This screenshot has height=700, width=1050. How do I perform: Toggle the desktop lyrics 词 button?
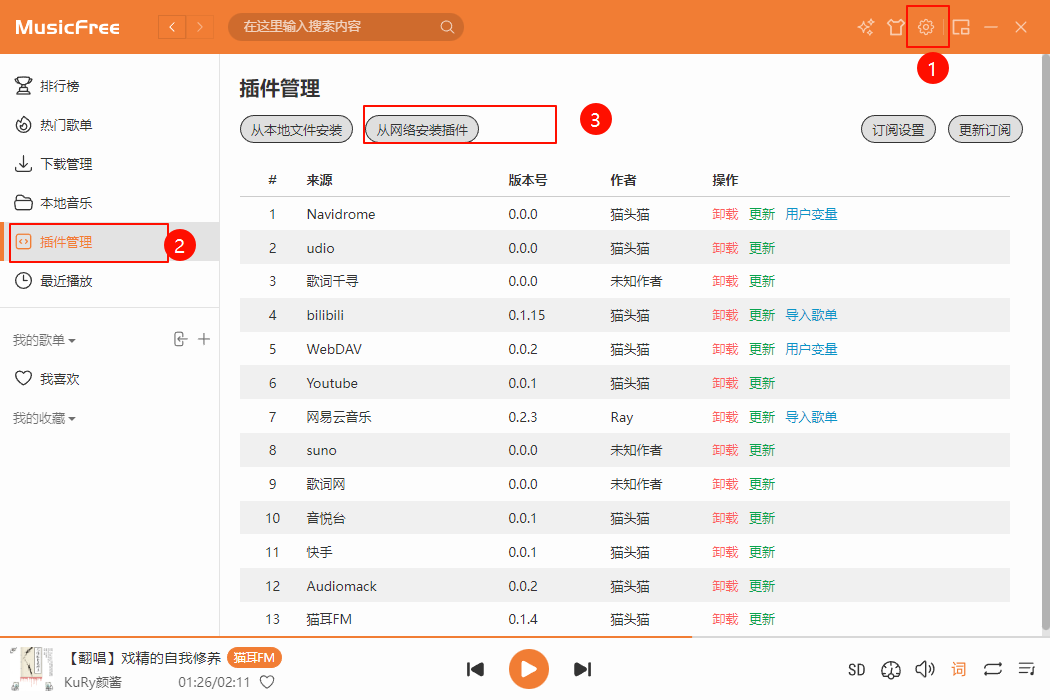[x=959, y=669]
